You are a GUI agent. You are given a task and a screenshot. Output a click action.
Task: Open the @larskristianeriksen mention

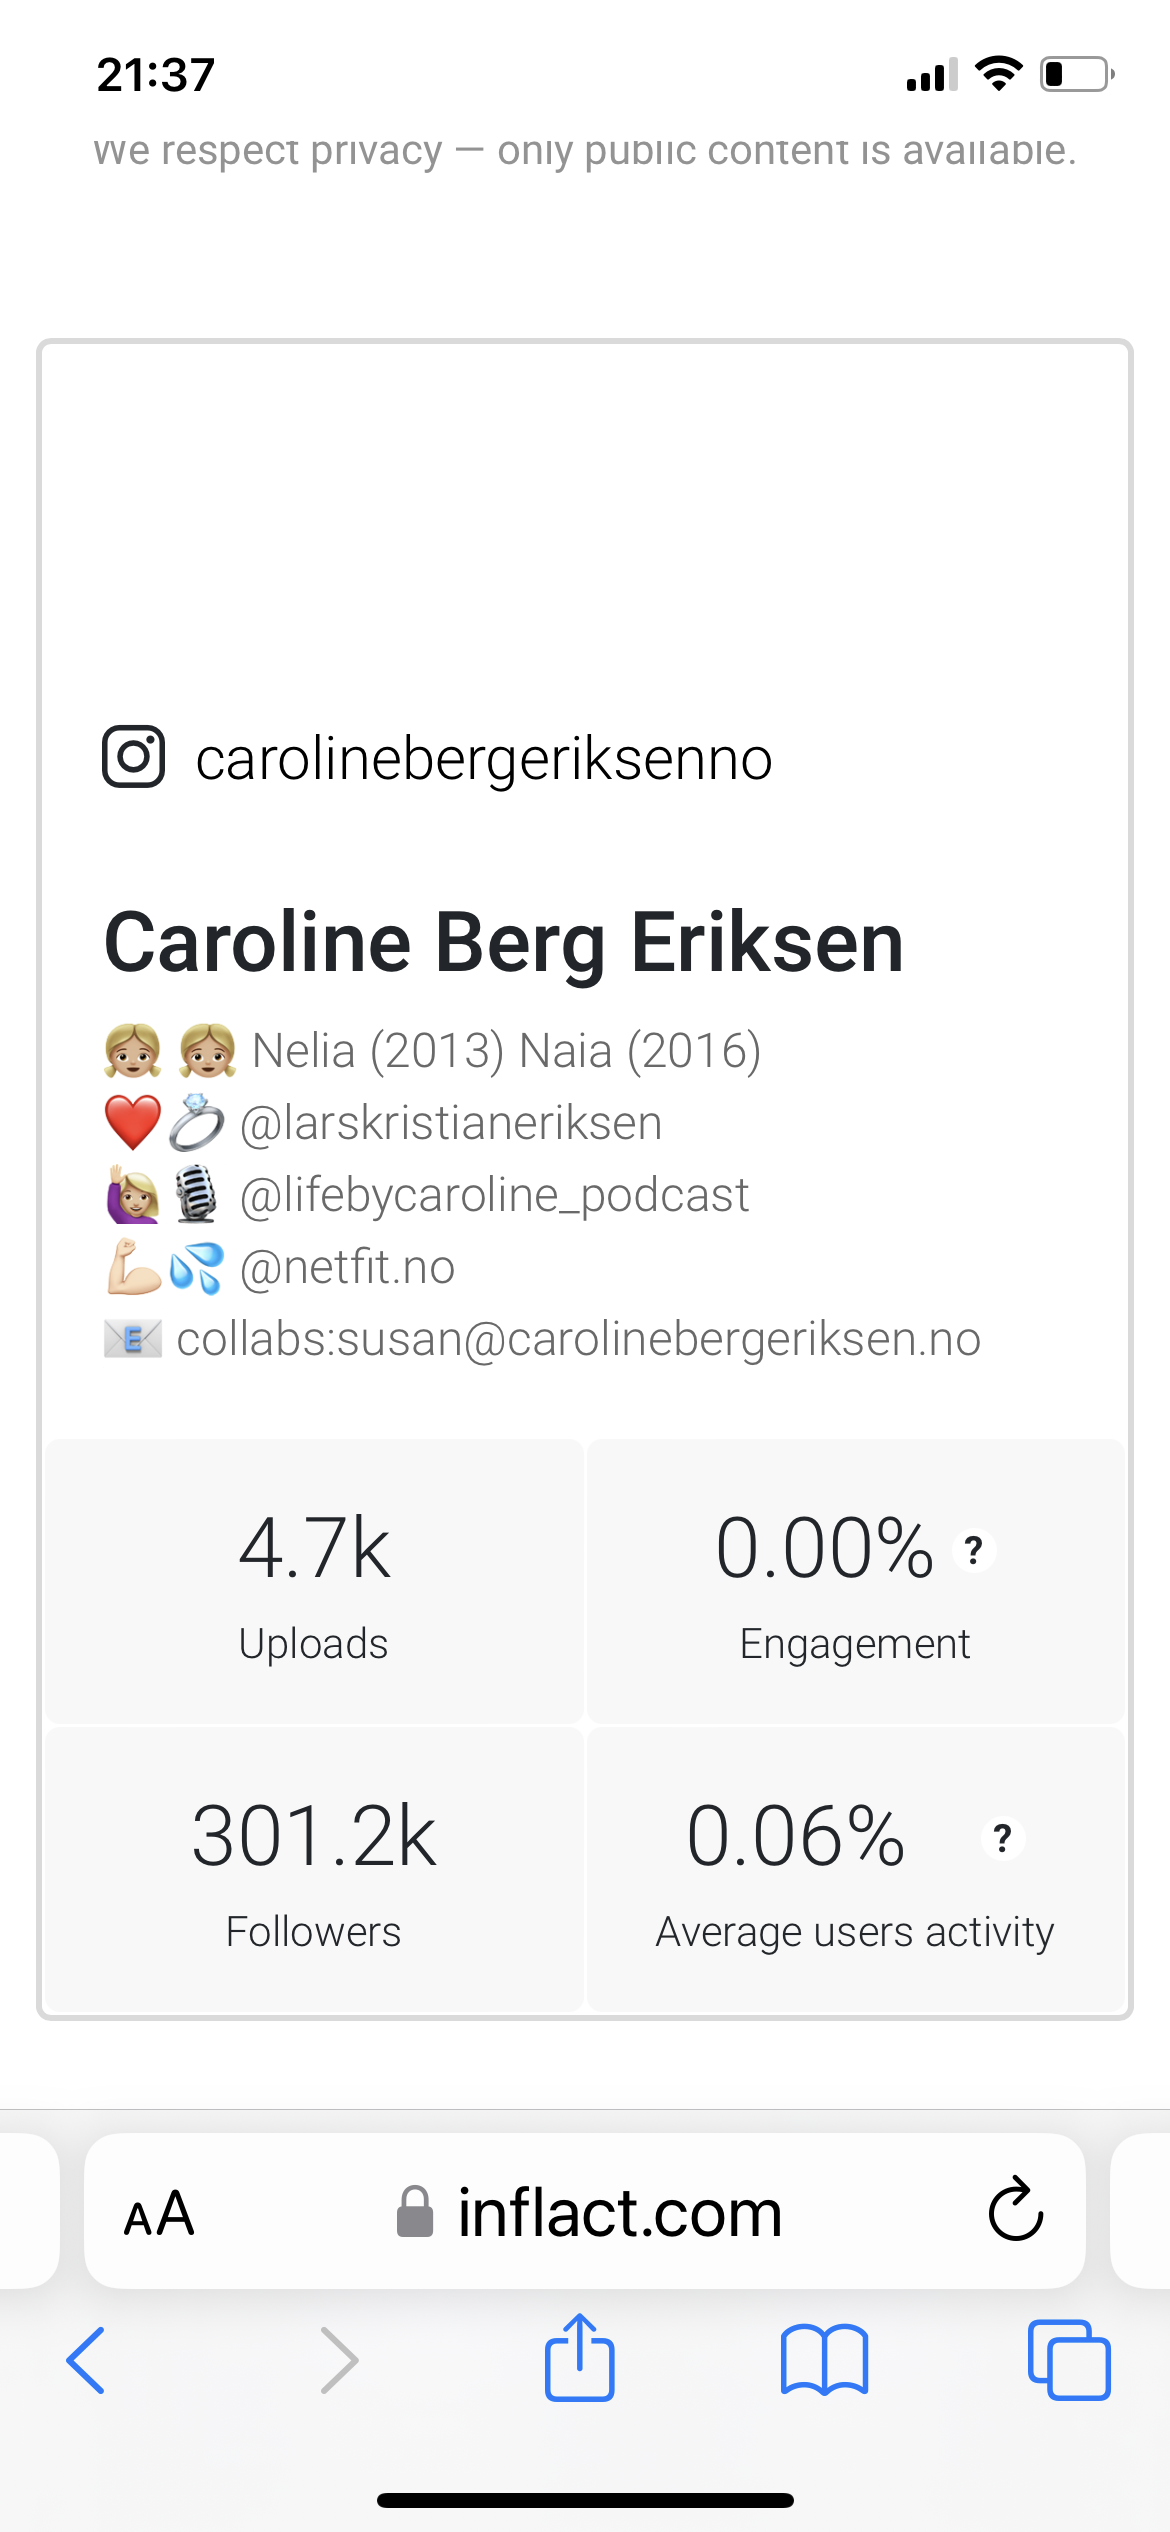(x=451, y=1123)
